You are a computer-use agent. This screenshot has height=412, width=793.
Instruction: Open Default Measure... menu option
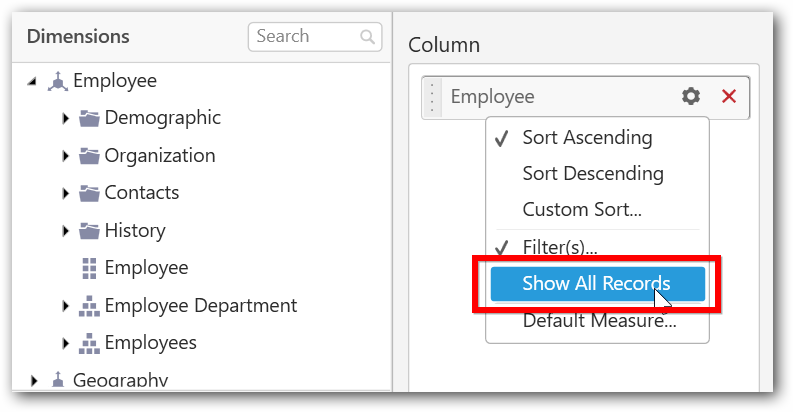coord(599,322)
